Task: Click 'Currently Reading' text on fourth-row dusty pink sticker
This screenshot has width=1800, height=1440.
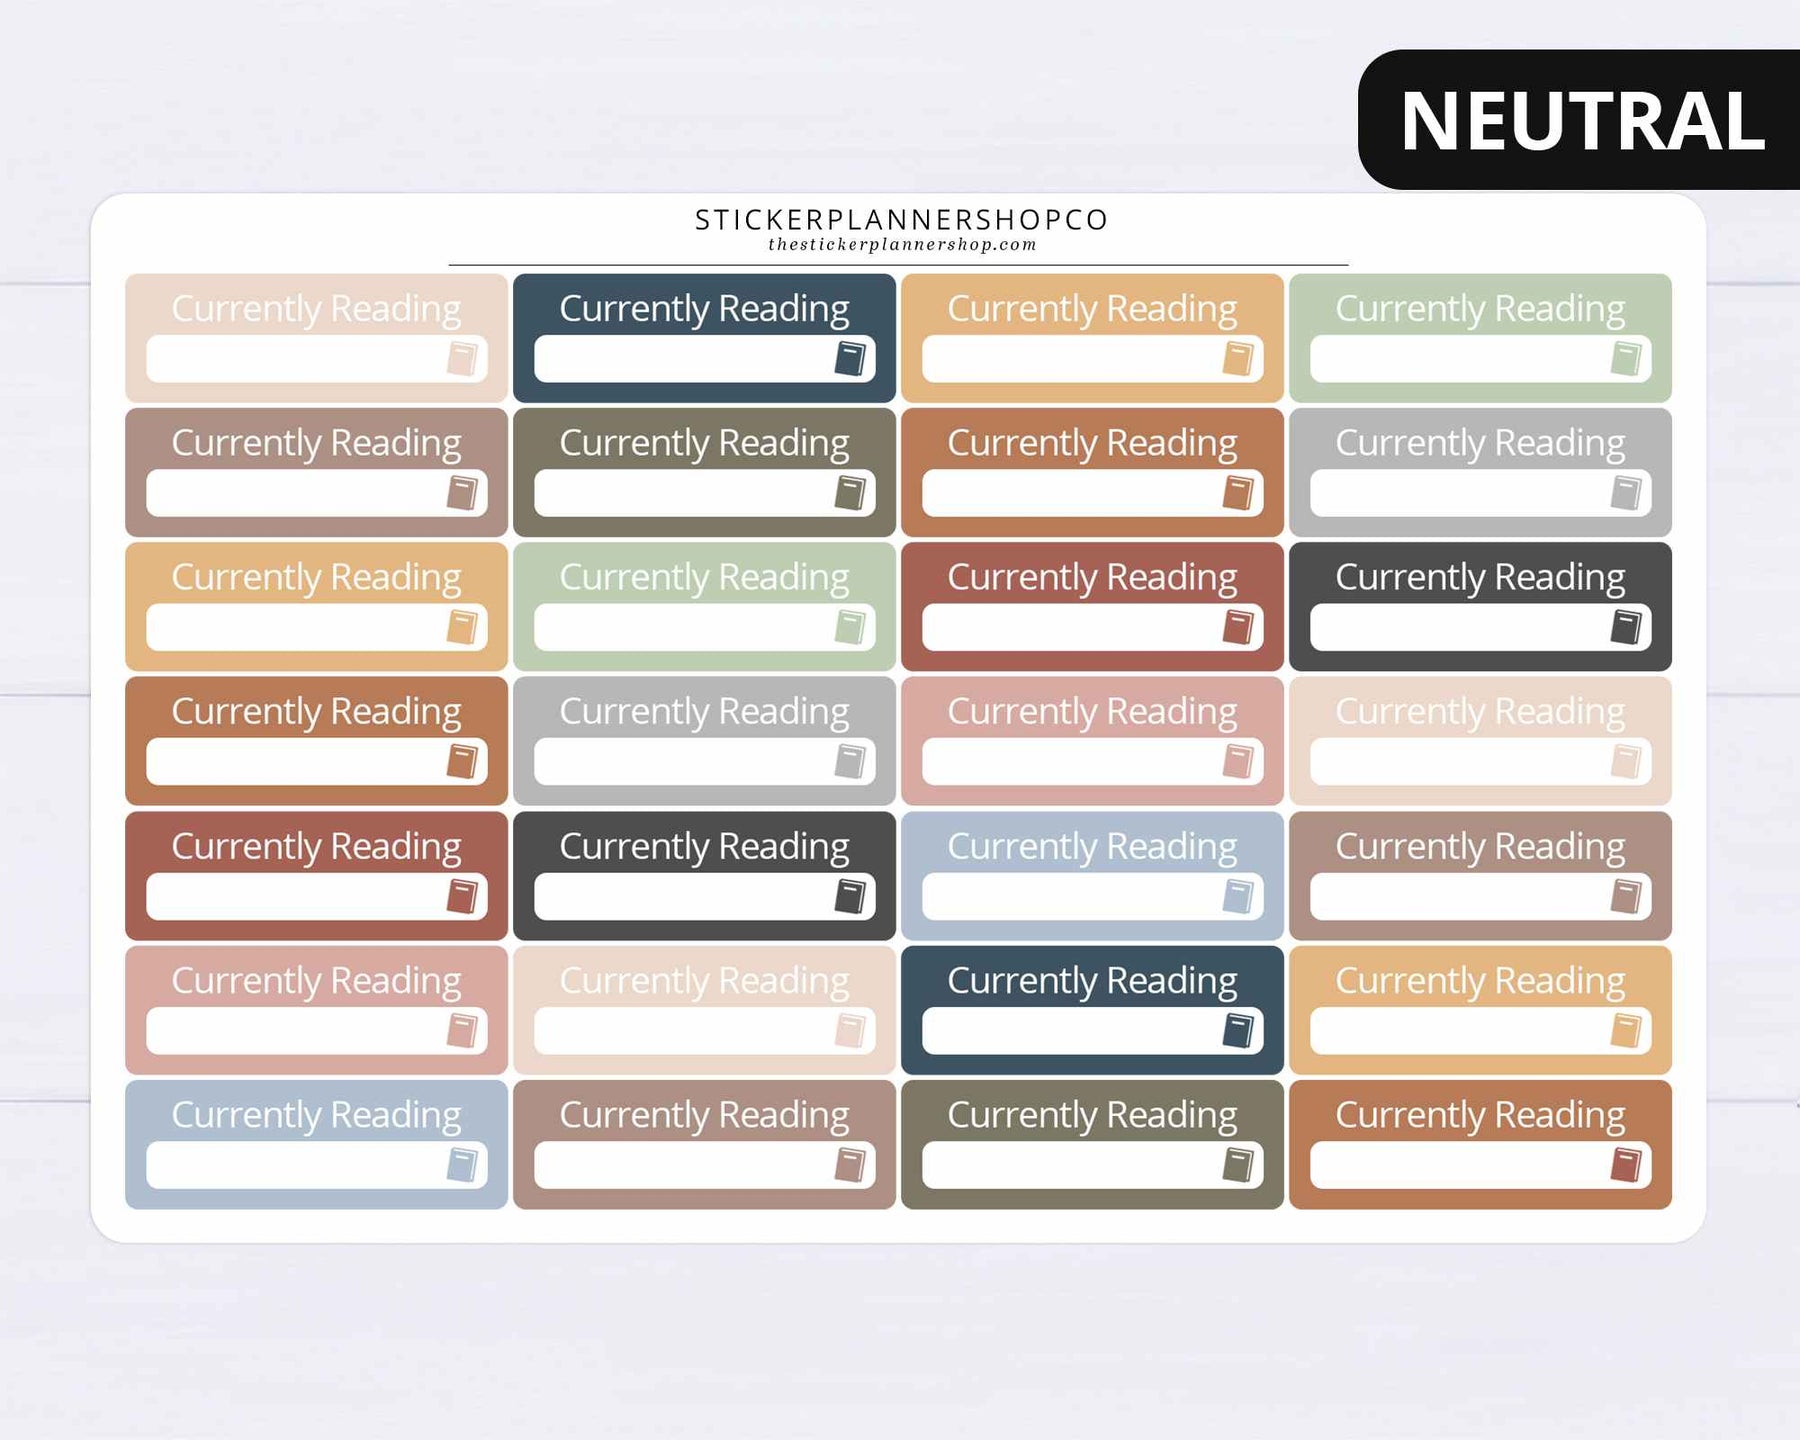Action: click(x=1092, y=713)
